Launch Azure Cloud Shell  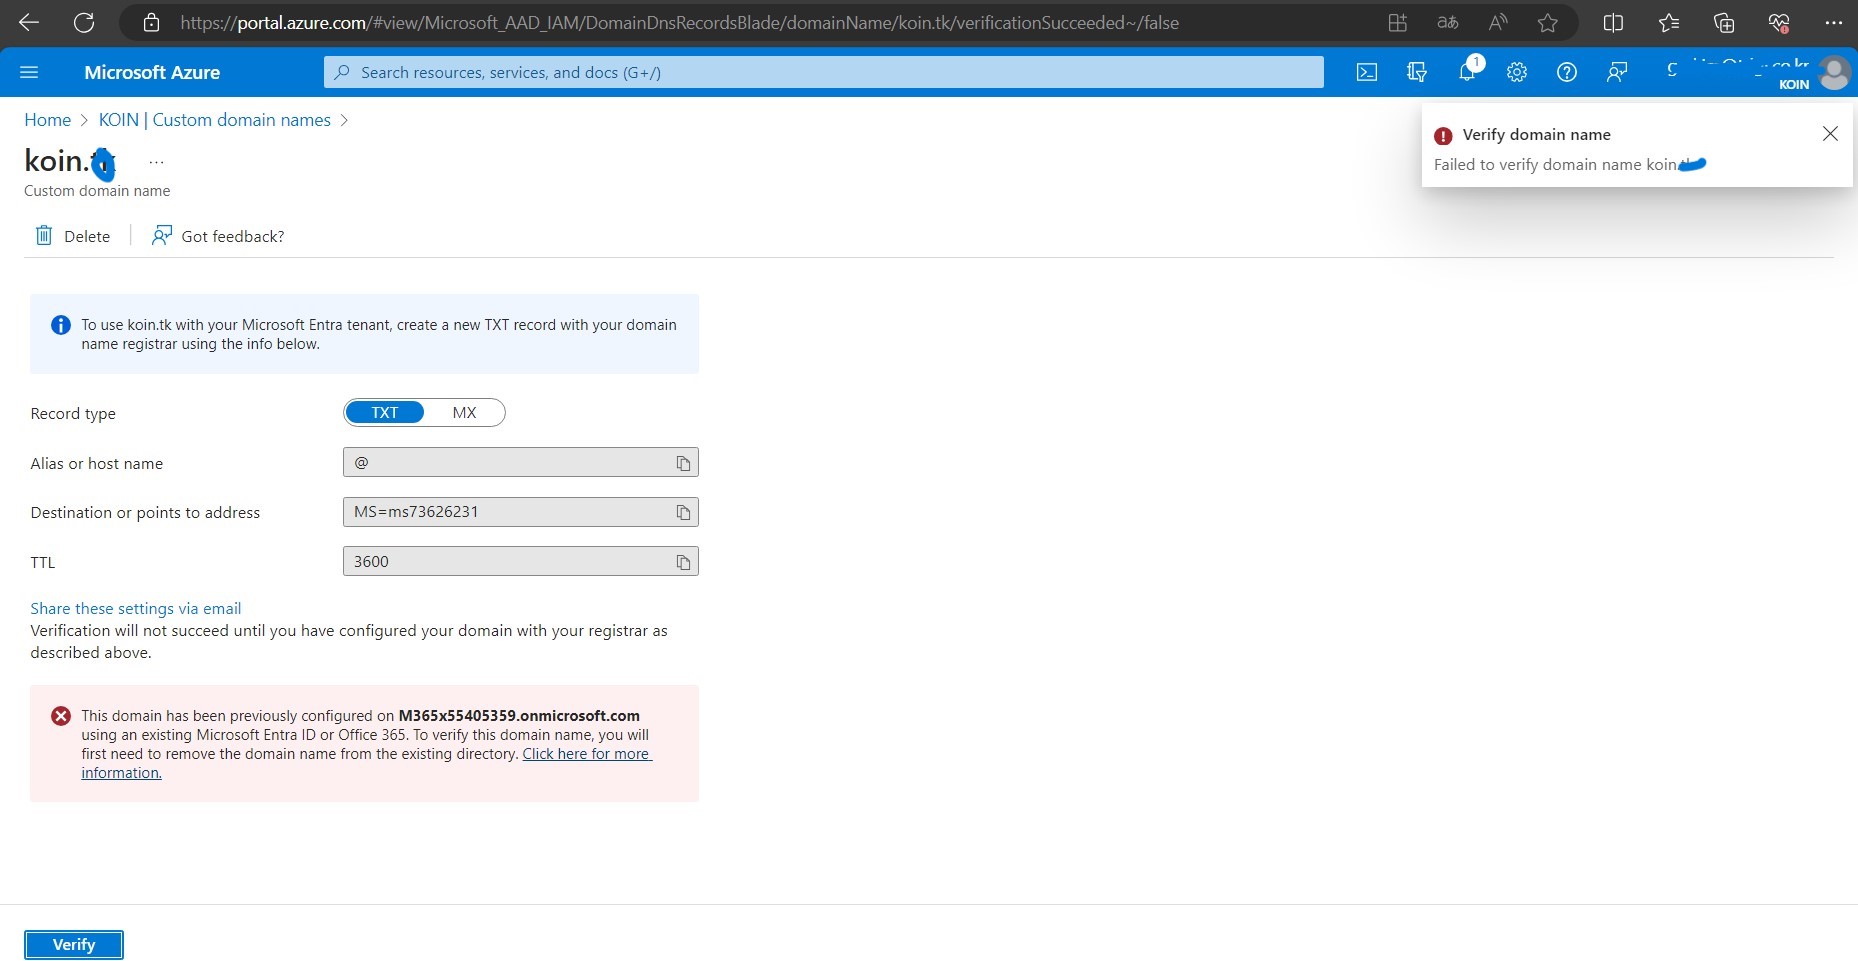click(x=1367, y=72)
